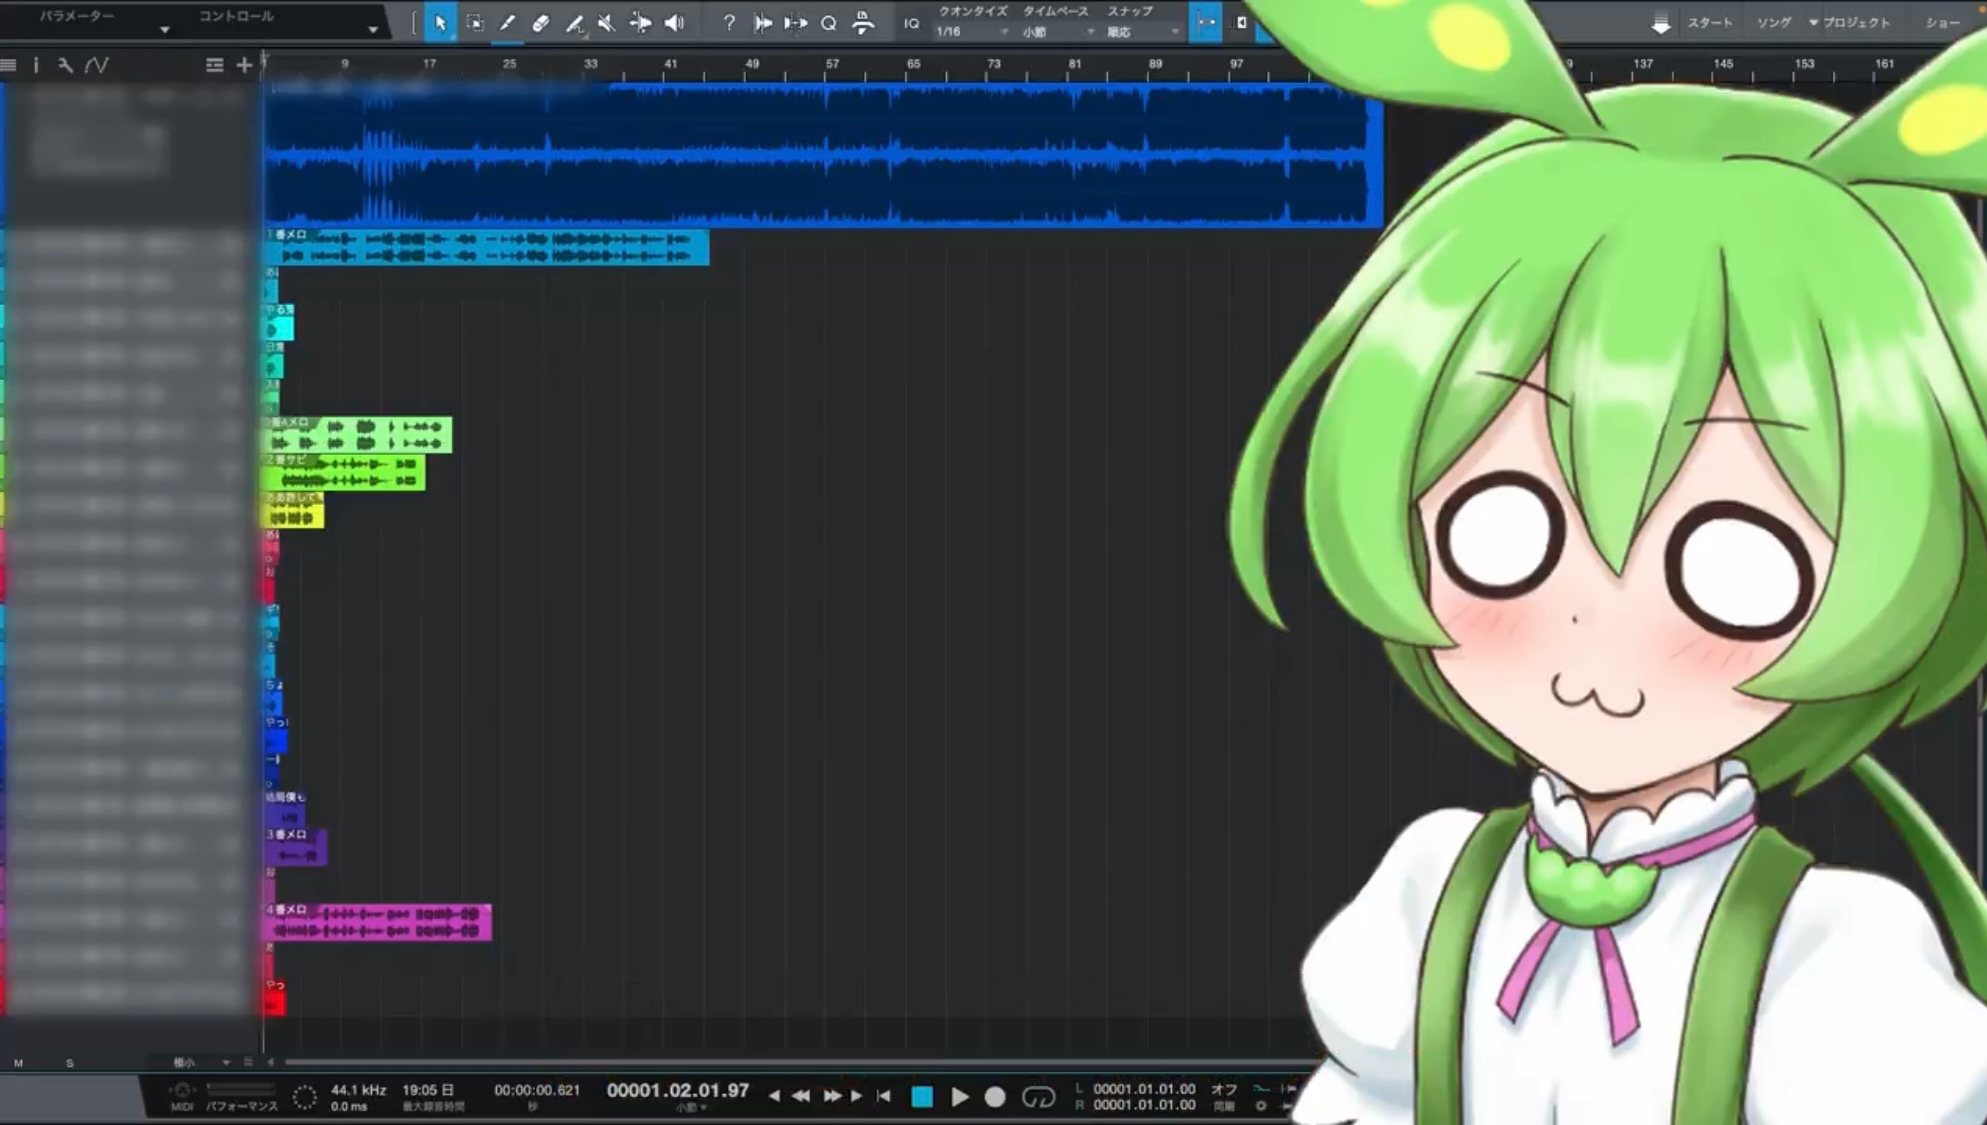Viewport: 1987px width, 1125px height.
Task: Expand the Snap mode dropdown
Action: [x=1141, y=32]
